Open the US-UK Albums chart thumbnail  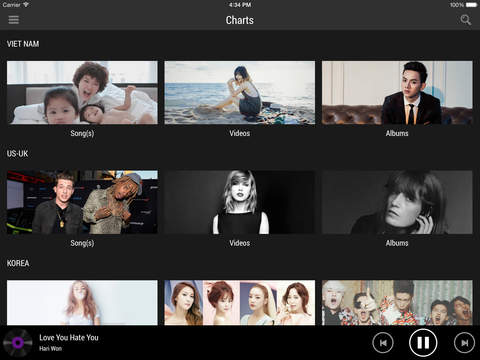tap(397, 202)
